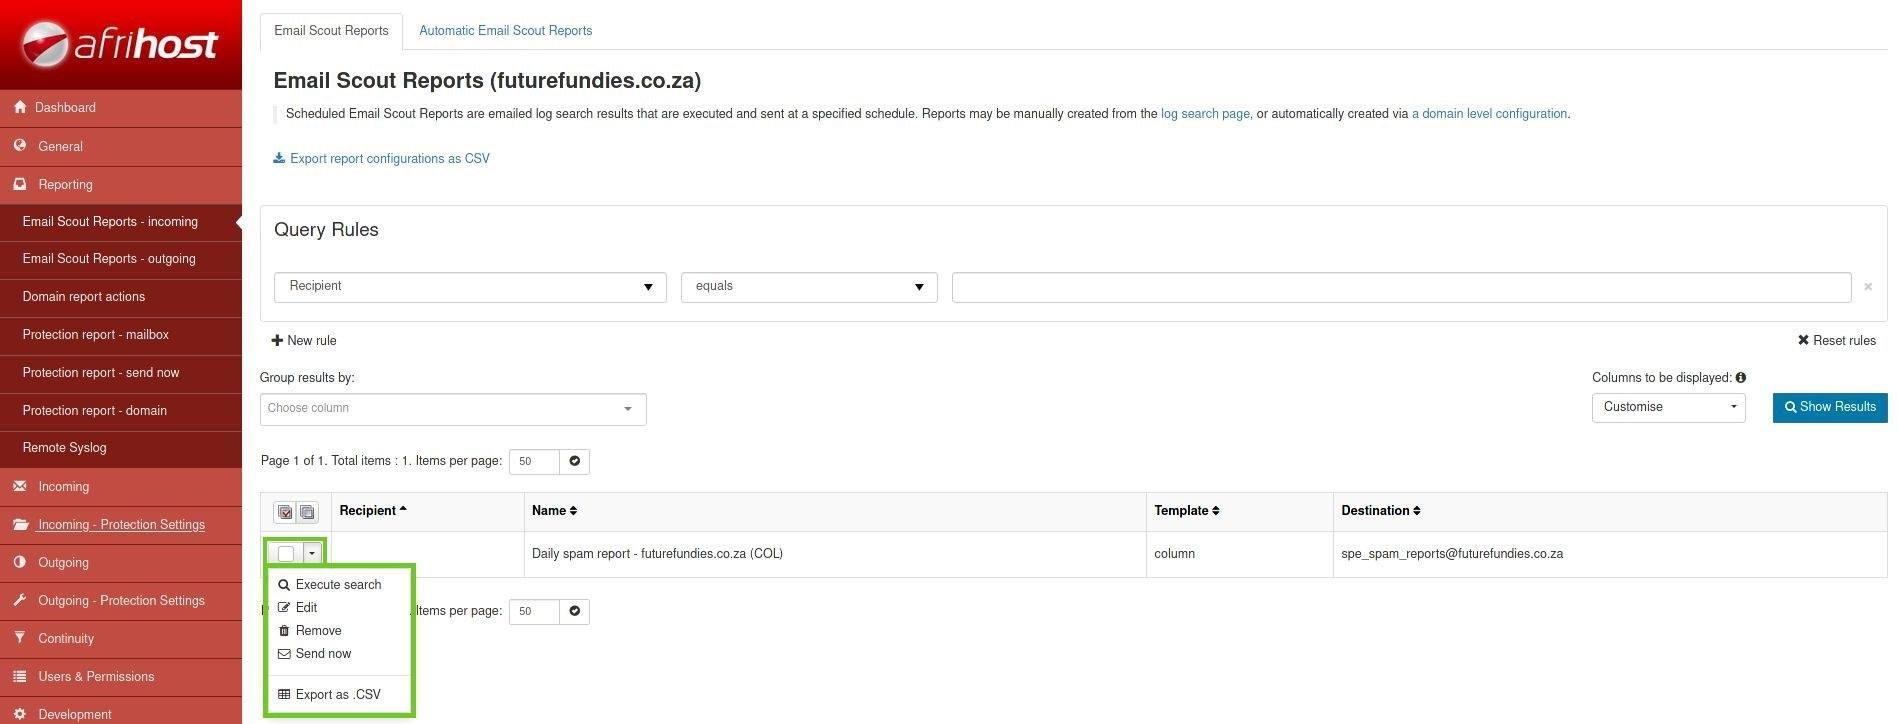The image size is (1898, 724).
Task: Click the Destination column sort arrows
Action: (1416, 511)
